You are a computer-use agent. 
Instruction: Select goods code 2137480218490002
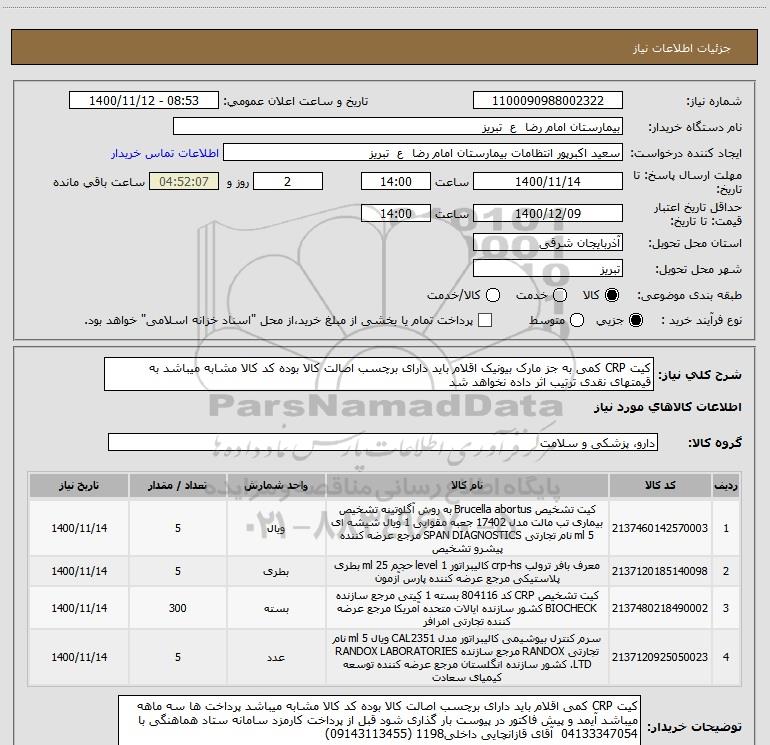click(660, 608)
